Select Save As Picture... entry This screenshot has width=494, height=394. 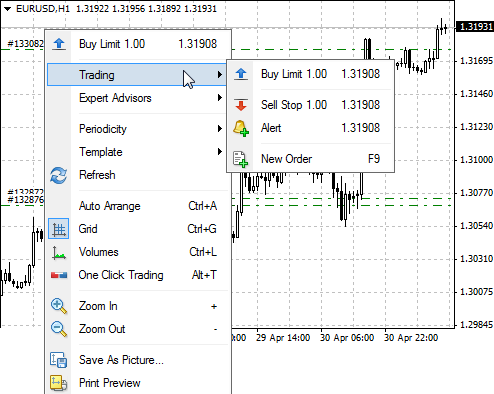[x=138, y=360]
